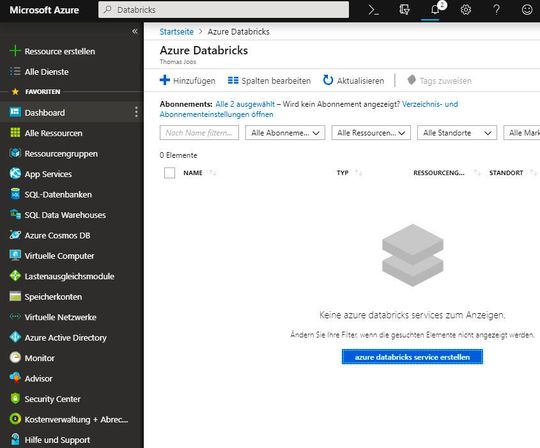Open the notifications bell
The height and width of the screenshot is (448, 540).
tap(435, 10)
